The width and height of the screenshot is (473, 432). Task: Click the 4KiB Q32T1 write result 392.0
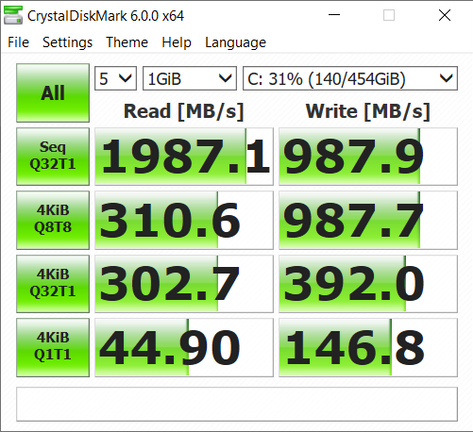tap(368, 284)
